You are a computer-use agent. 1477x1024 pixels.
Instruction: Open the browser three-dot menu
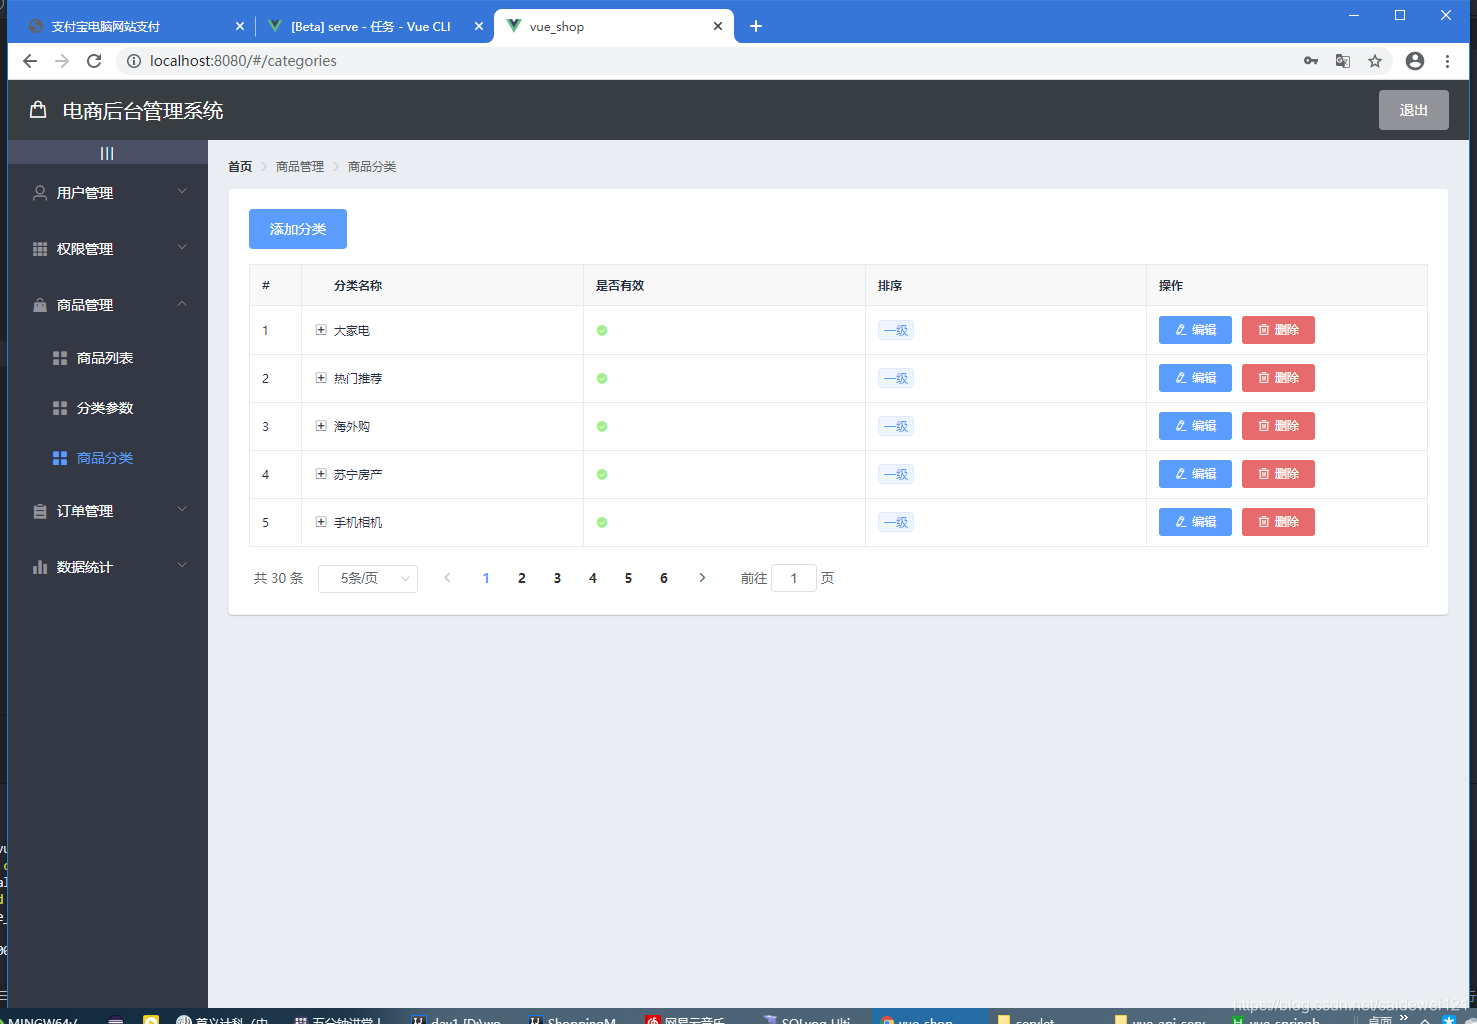[x=1447, y=61]
